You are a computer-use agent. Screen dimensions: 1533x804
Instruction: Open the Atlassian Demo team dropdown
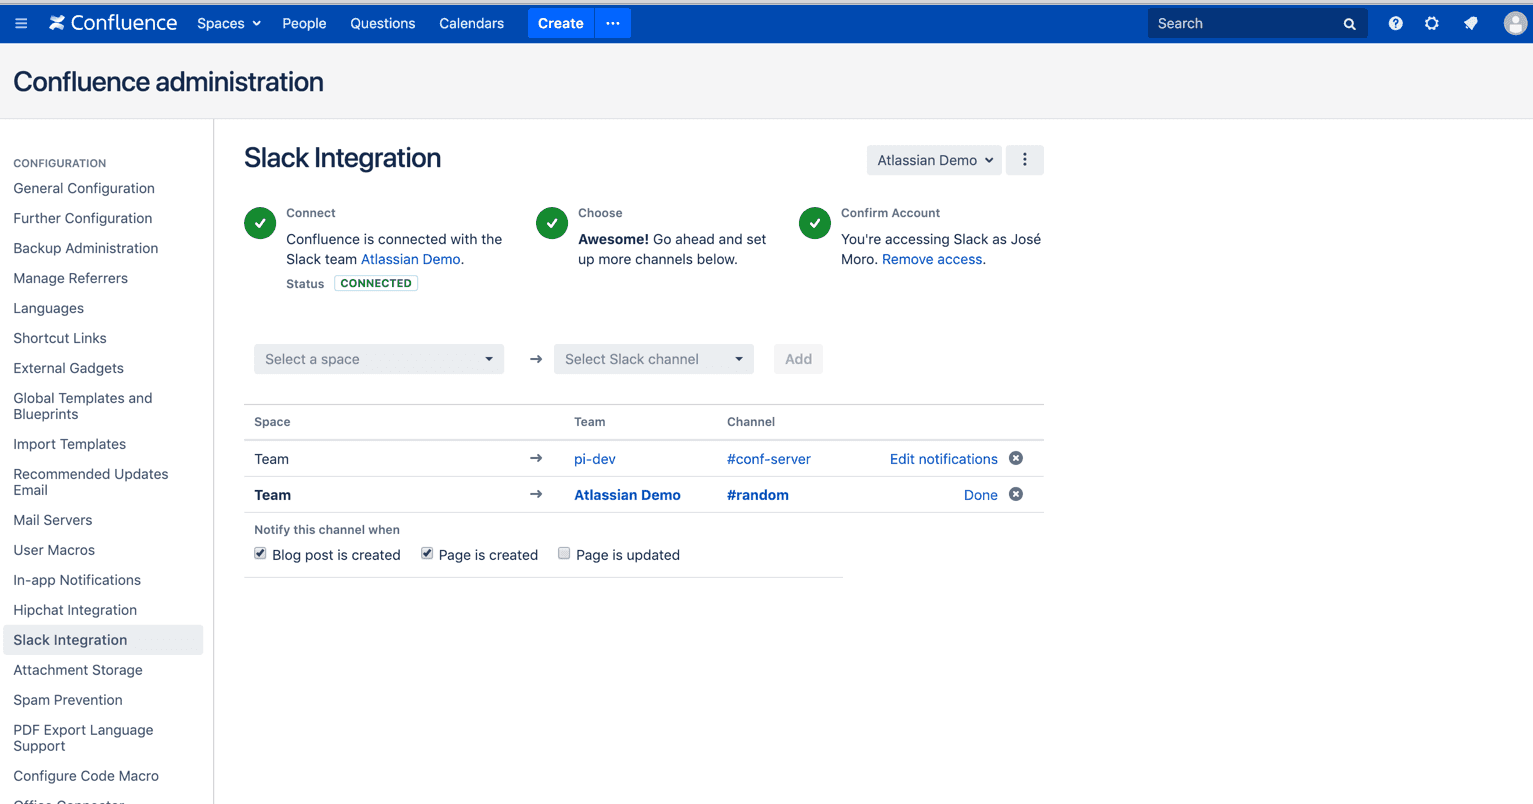(x=934, y=160)
